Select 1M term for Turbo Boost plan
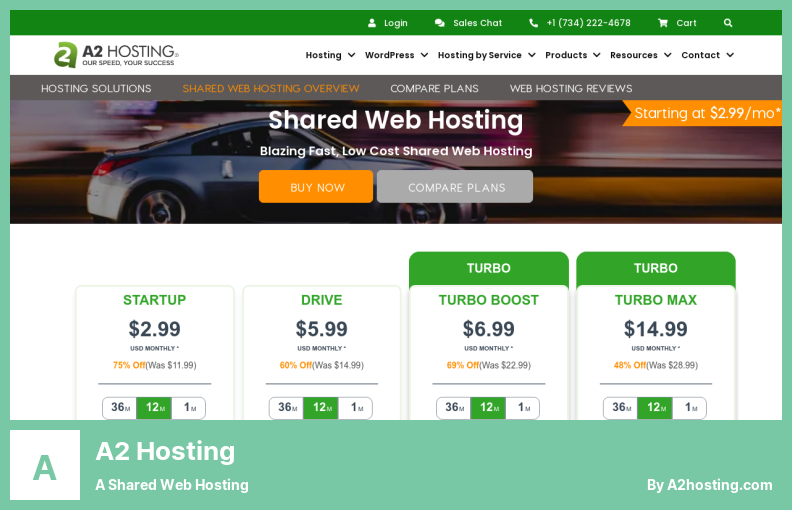Viewport: 792px width, 510px height. [523, 407]
